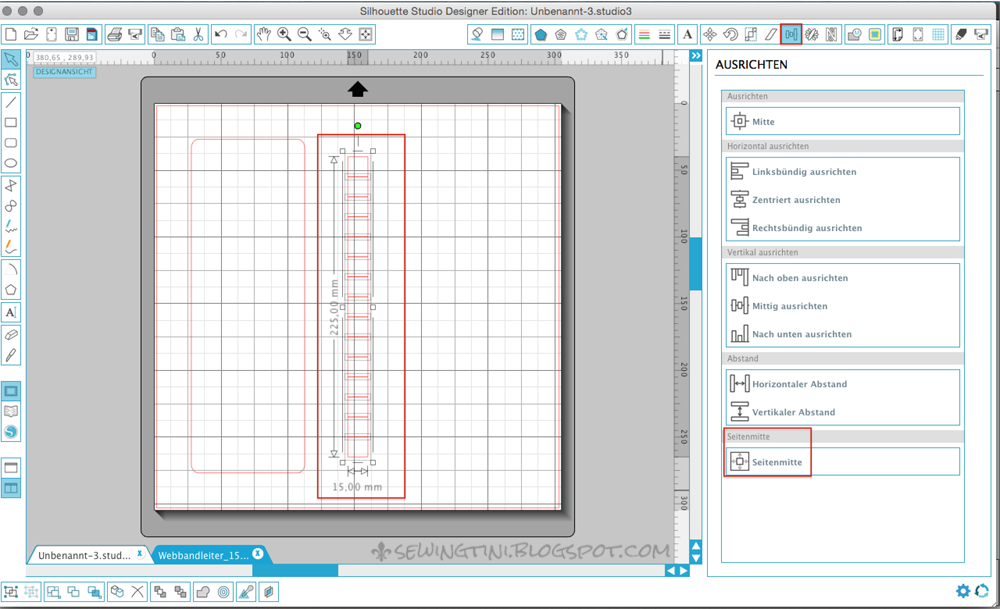This screenshot has width=1000, height=609.
Task: Choose the Select arrow tool
Action: (11, 60)
